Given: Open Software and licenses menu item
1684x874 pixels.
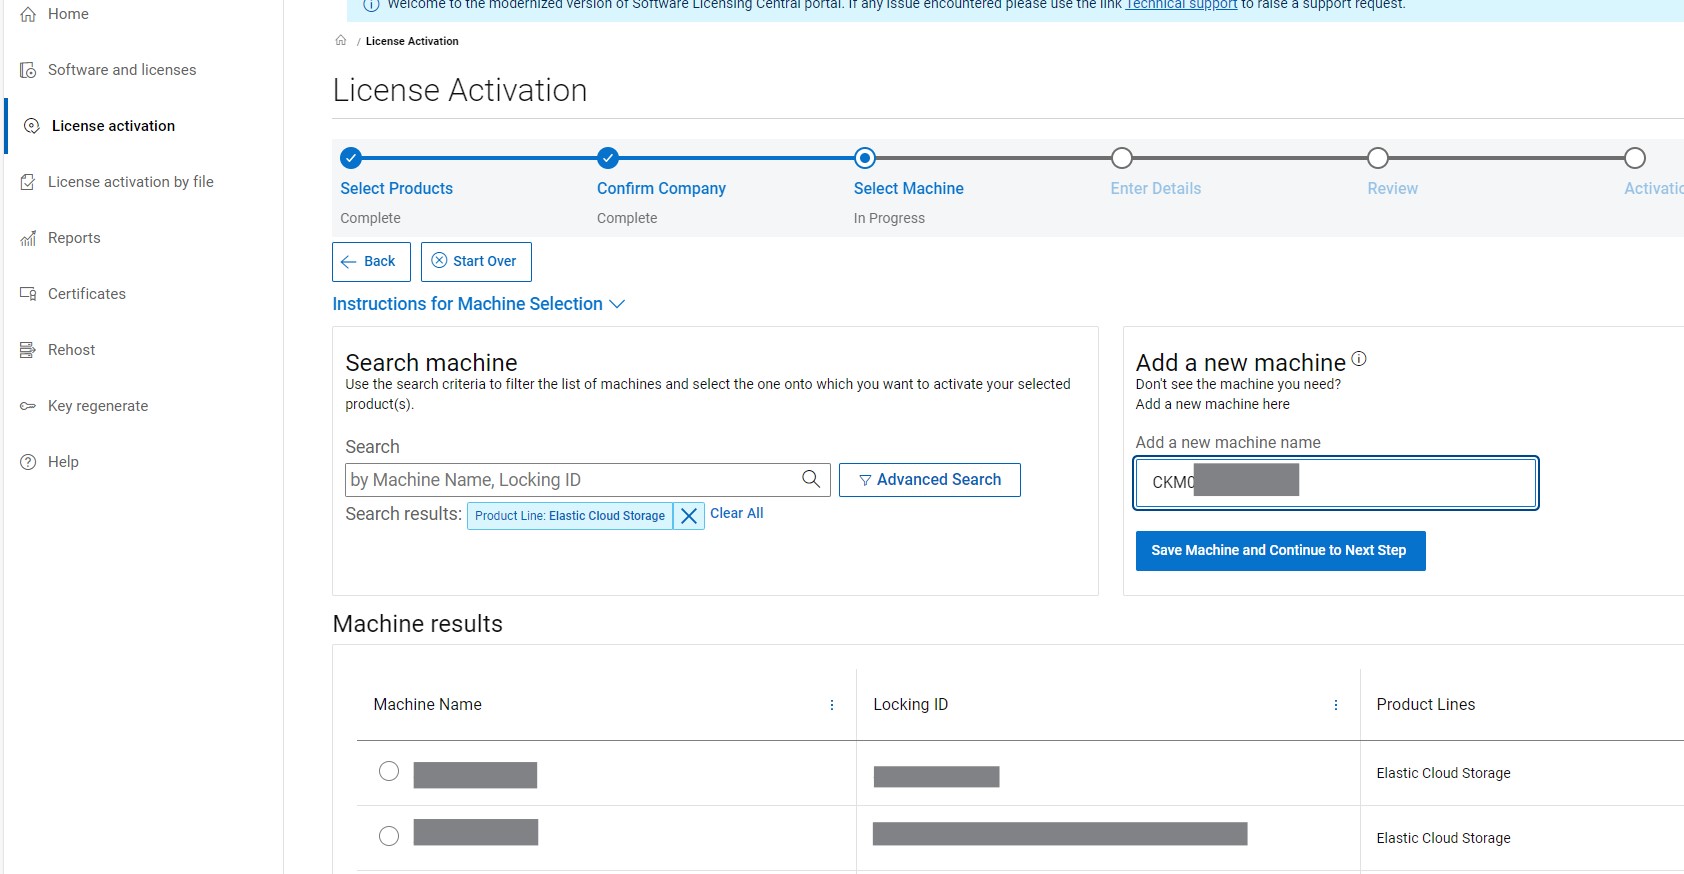Looking at the screenshot, I should (x=121, y=70).
